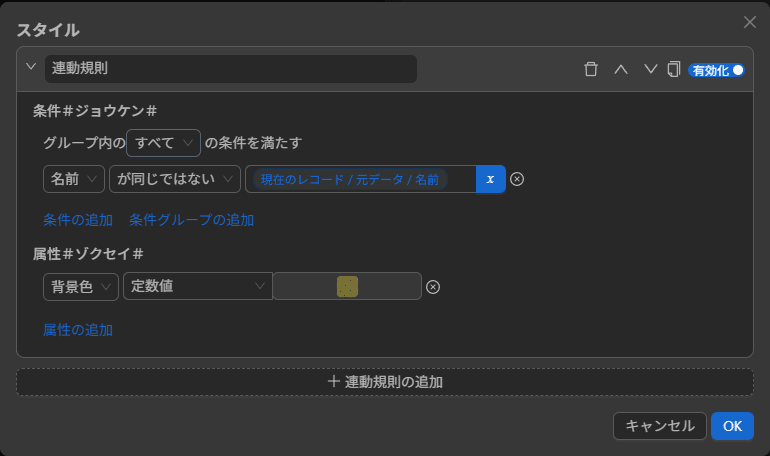Toggle the 有効化 switch

716,70
